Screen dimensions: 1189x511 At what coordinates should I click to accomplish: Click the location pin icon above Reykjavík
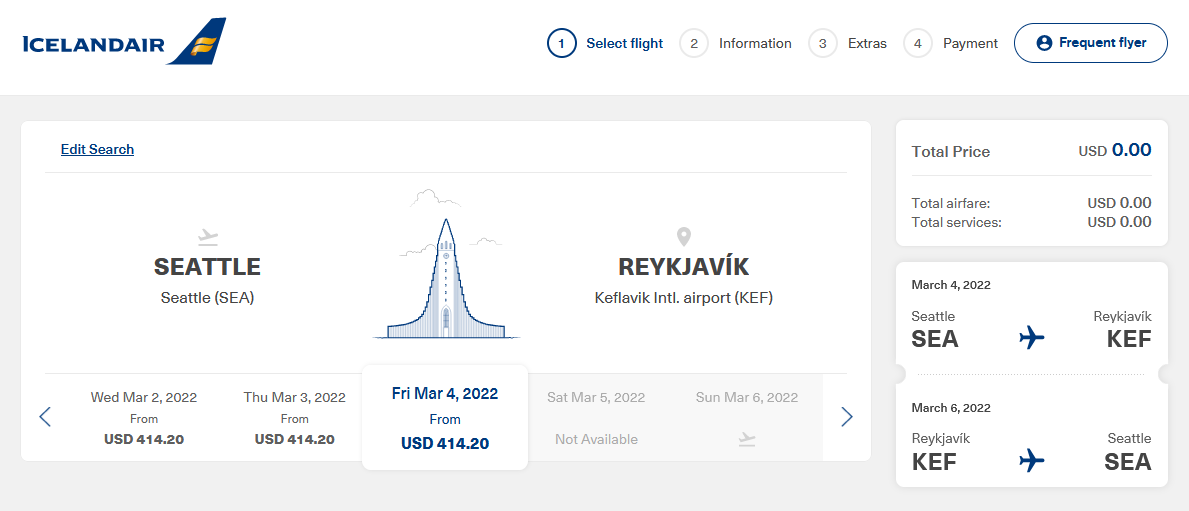pyautogui.click(x=684, y=237)
